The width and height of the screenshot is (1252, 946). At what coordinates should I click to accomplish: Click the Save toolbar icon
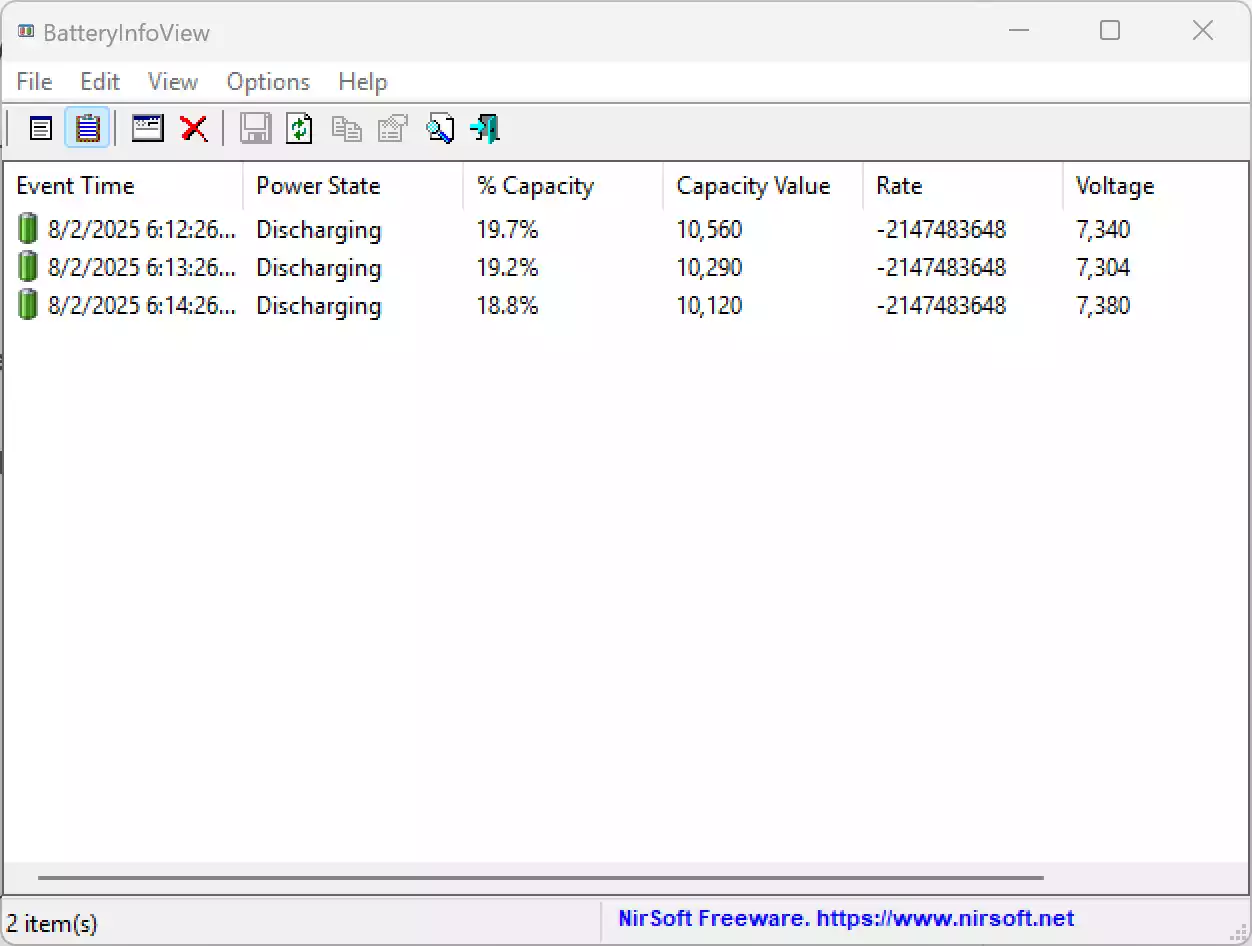255,128
